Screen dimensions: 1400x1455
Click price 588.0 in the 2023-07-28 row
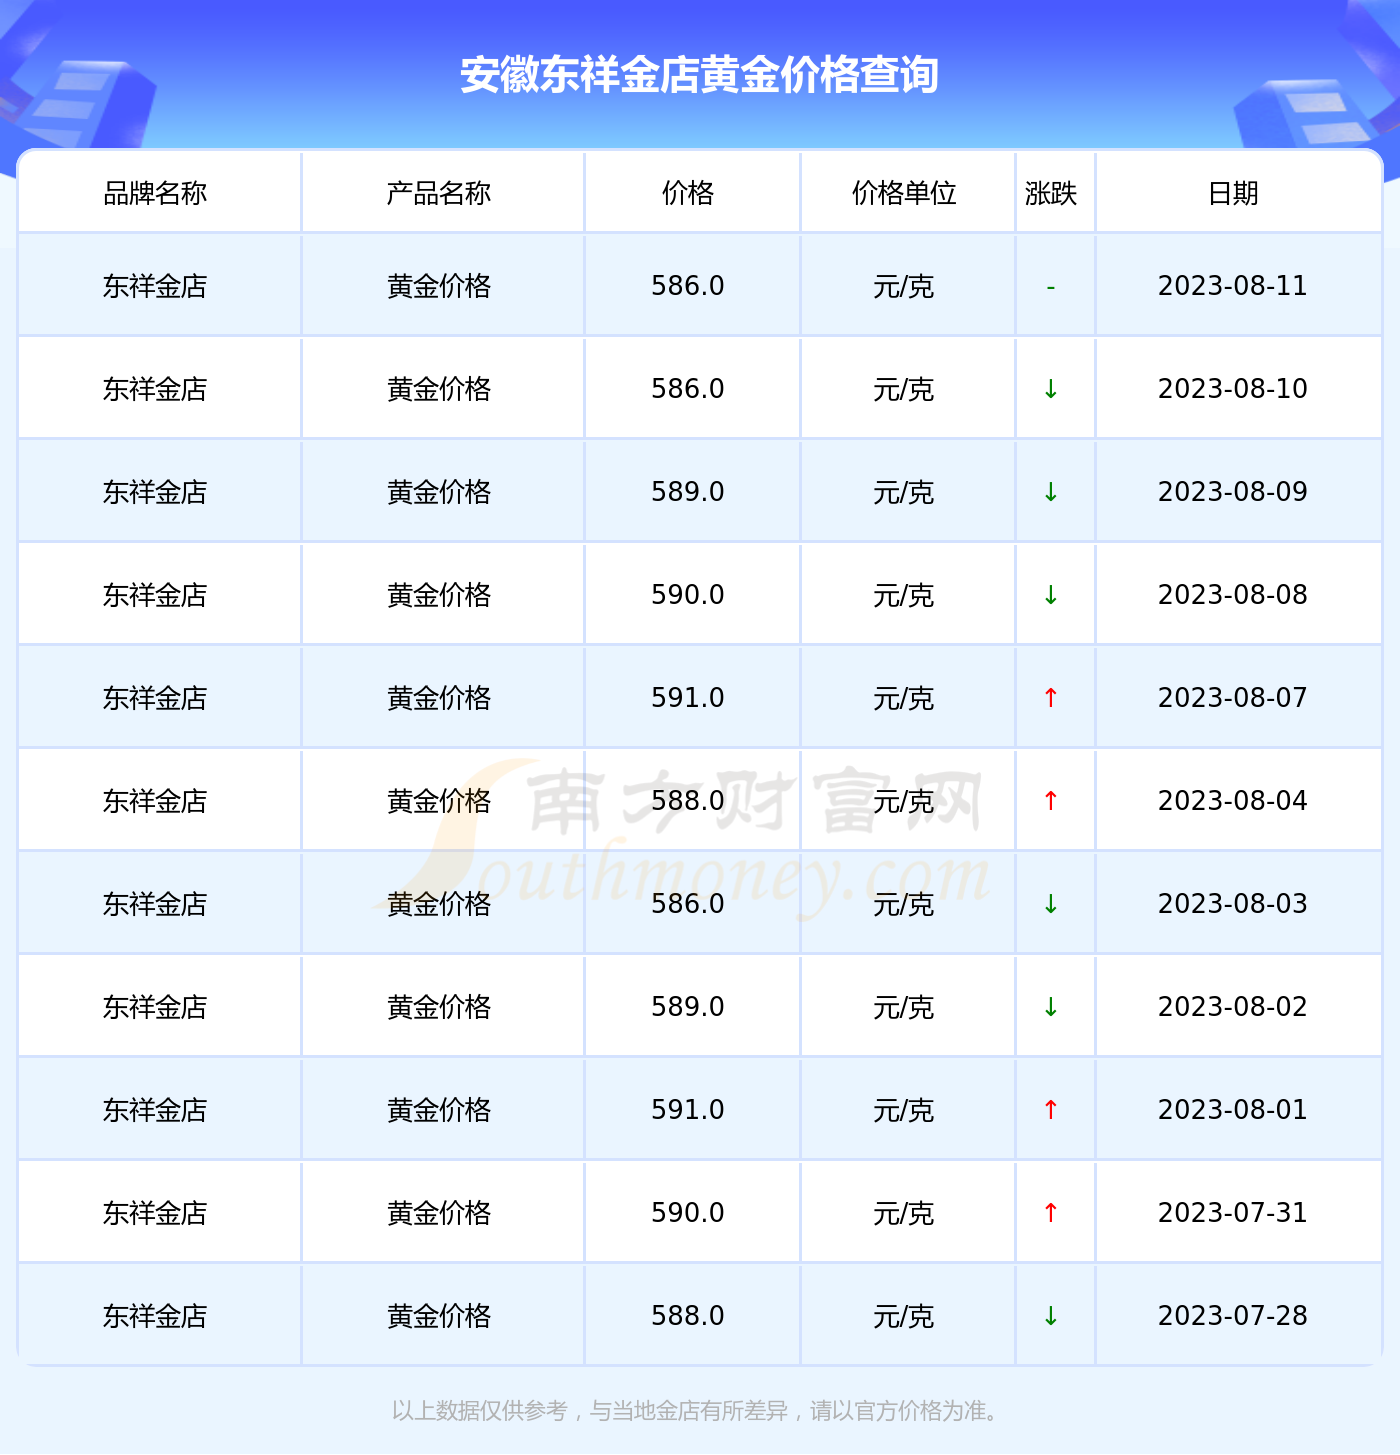(688, 1316)
